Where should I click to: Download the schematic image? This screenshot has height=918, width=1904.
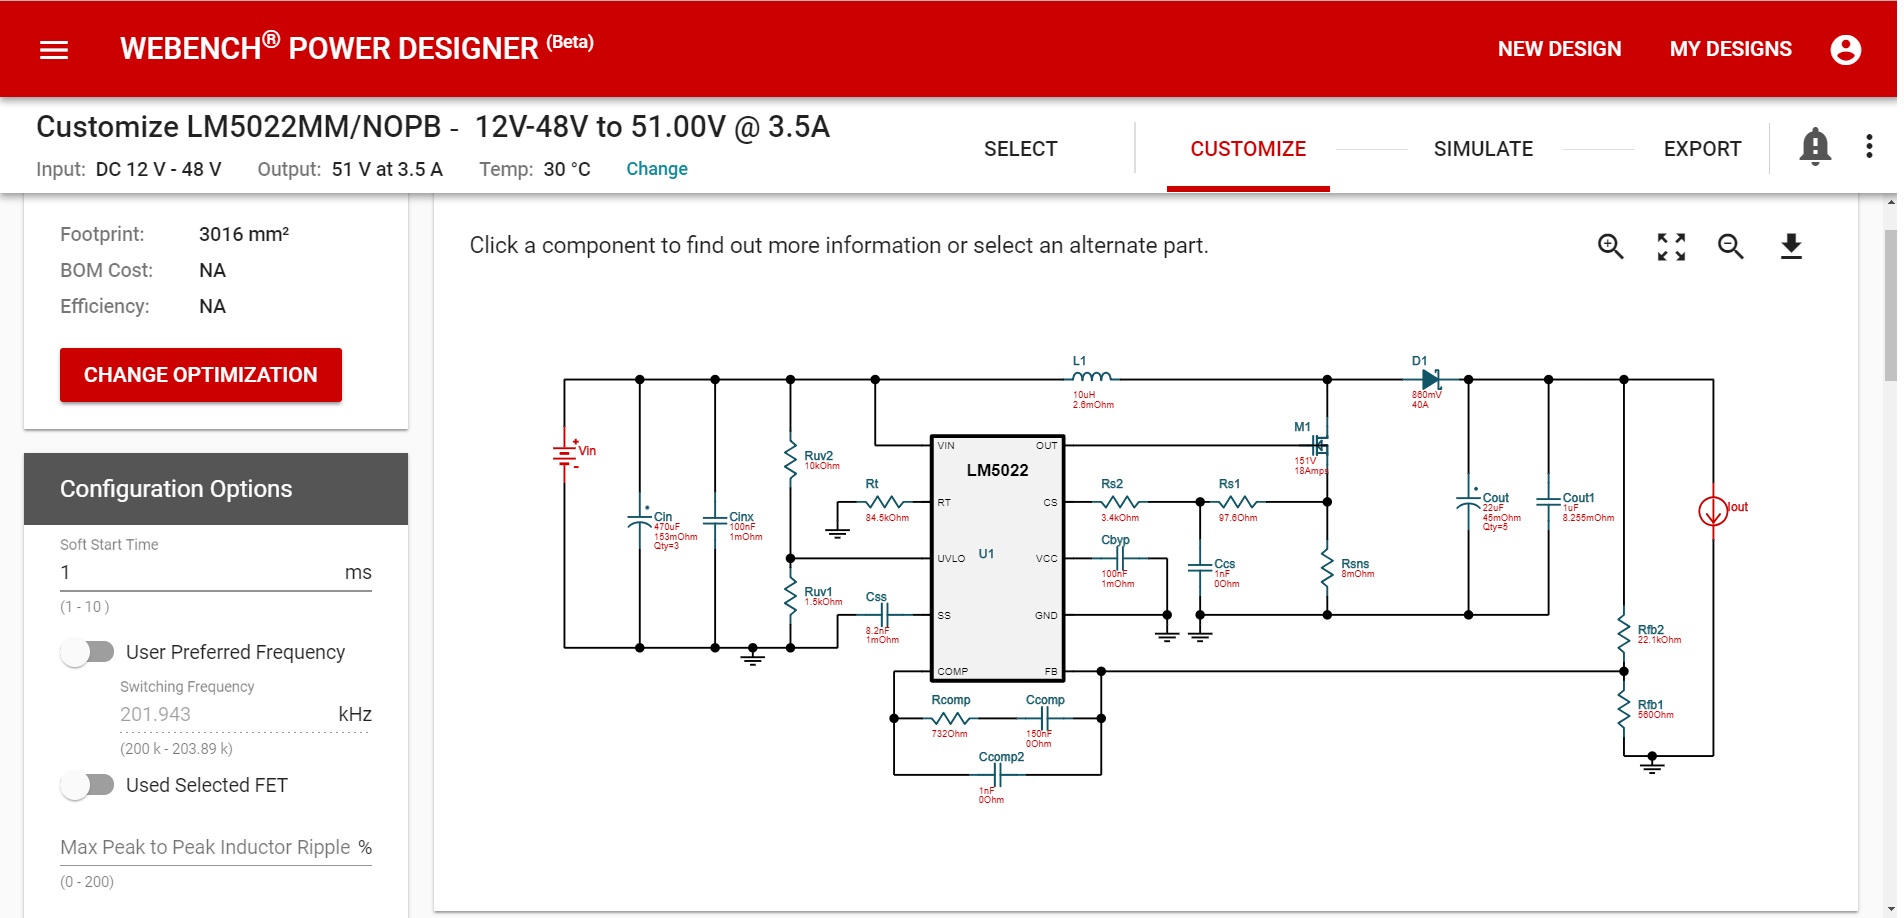coord(1791,246)
